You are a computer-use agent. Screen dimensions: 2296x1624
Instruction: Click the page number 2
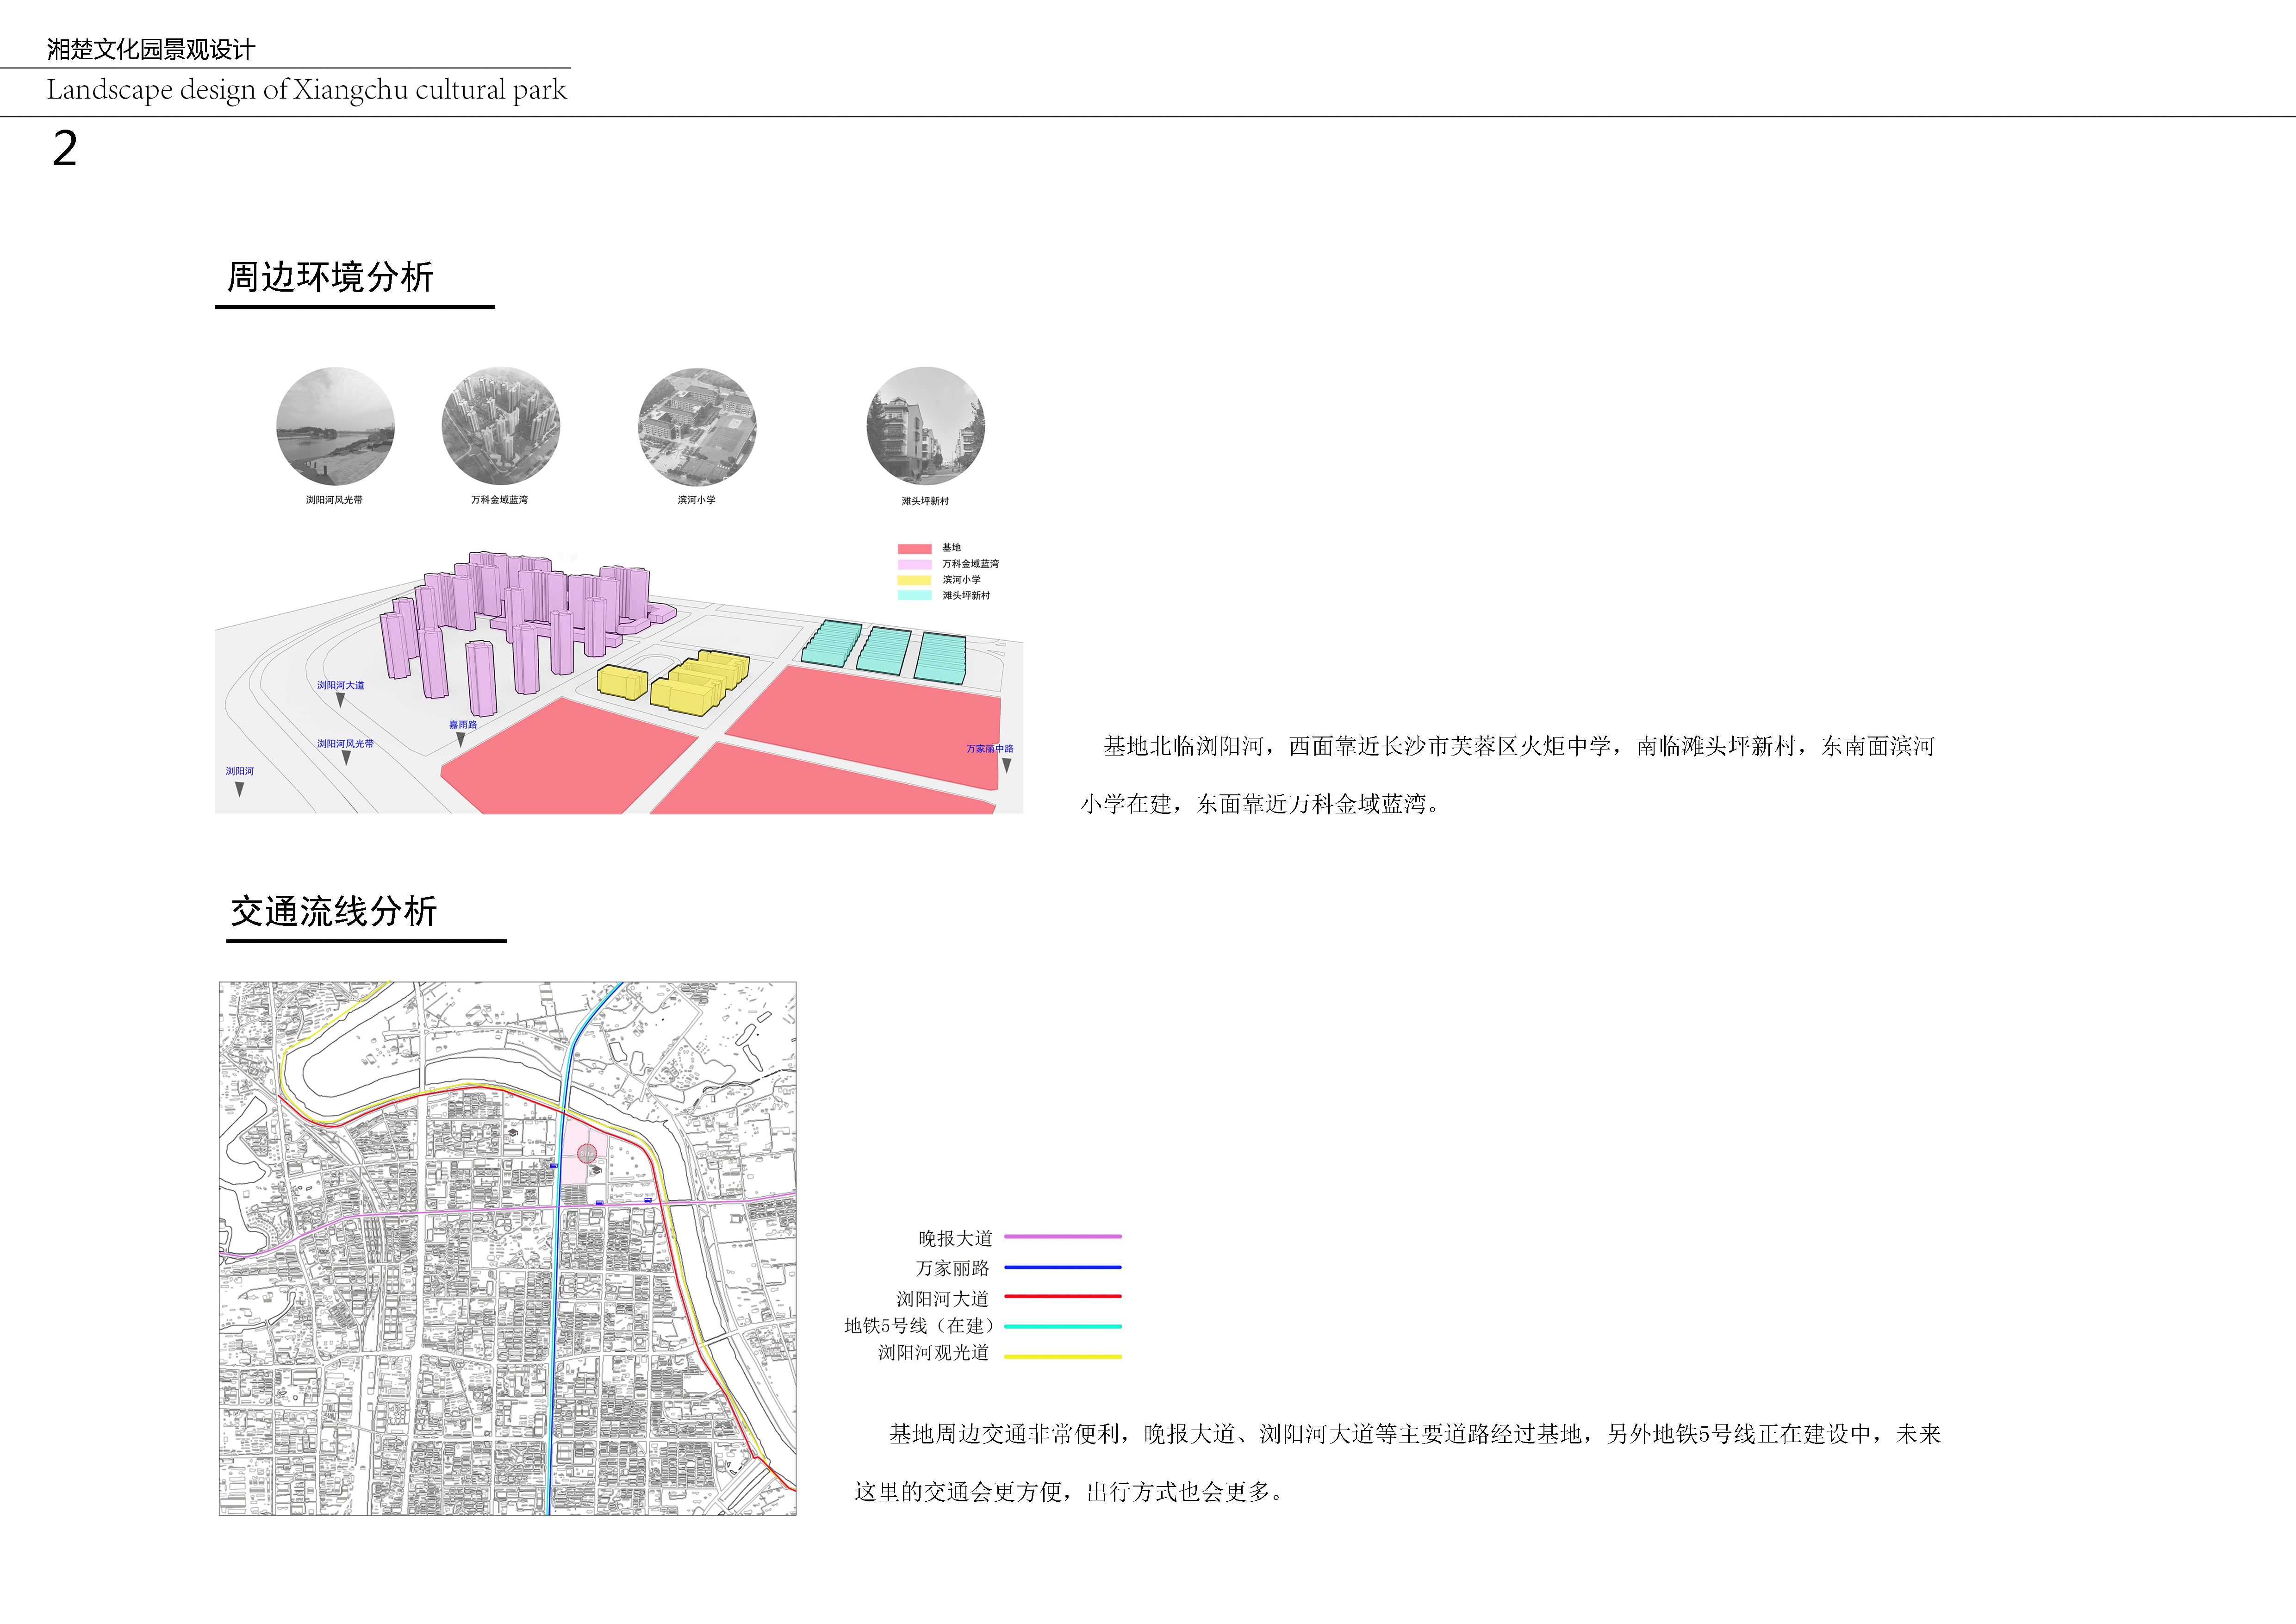tap(65, 148)
